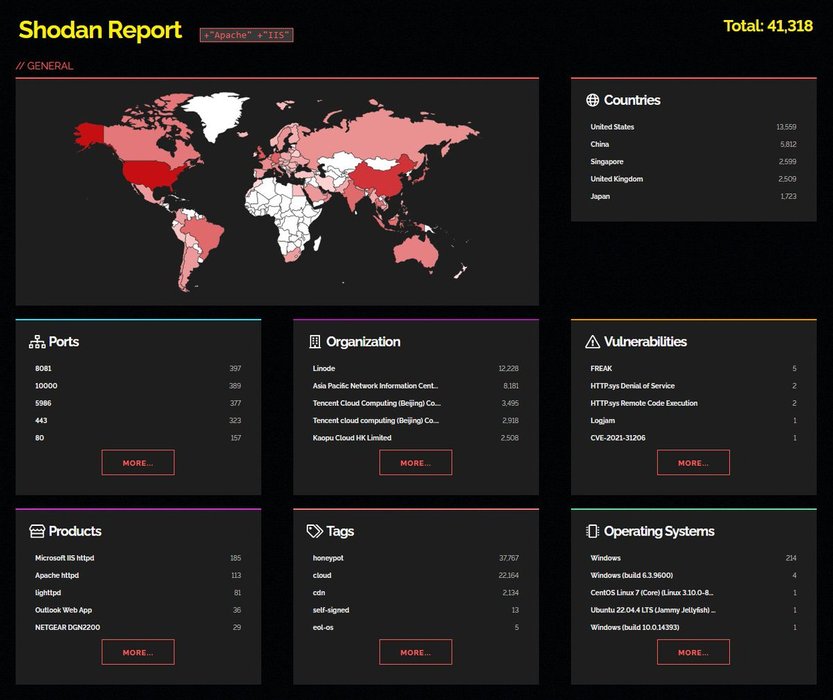Viewport: 833px width, 700px height.
Task: Open the FREAK vulnerability entry
Action: 601,368
